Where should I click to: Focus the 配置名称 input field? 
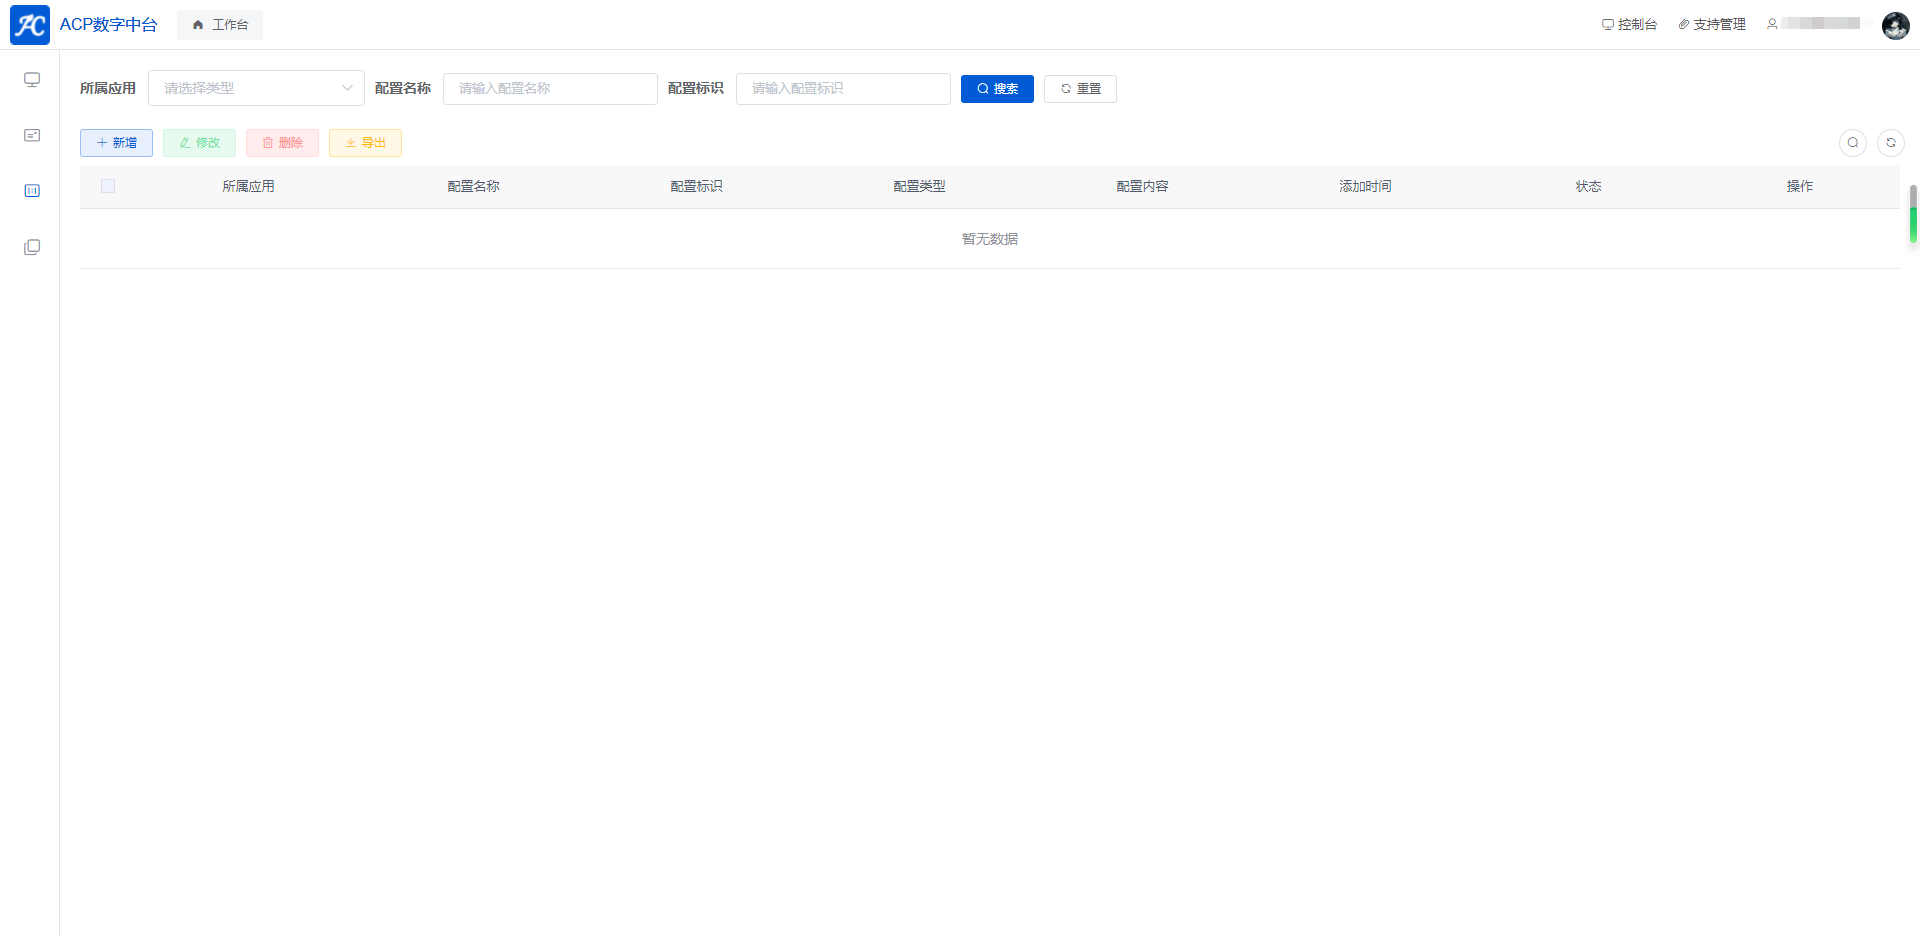(550, 89)
